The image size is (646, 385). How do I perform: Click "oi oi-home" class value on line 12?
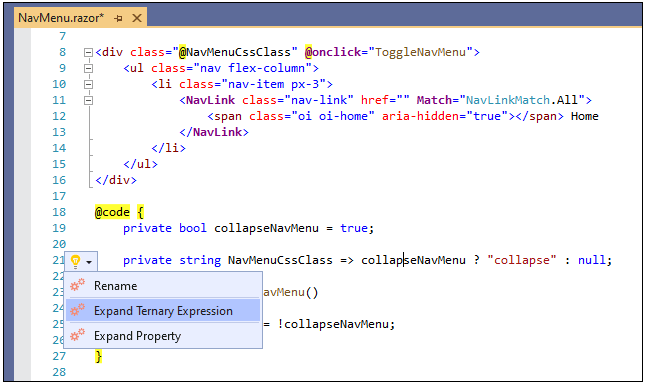click(x=333, y=117)
